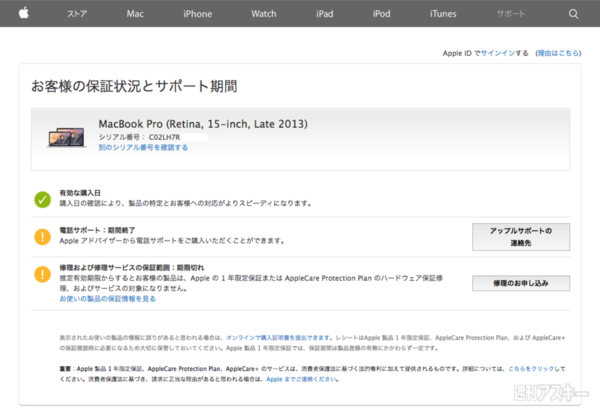Click オンラインで購入証明書を提出できます link
This screenshot has height=413, width=600.
point(278,338)
